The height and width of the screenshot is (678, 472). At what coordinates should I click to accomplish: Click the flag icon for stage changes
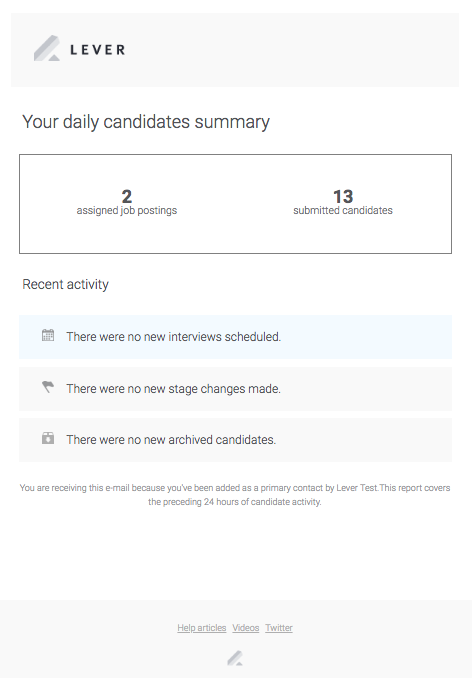click(x=48, y=387)
